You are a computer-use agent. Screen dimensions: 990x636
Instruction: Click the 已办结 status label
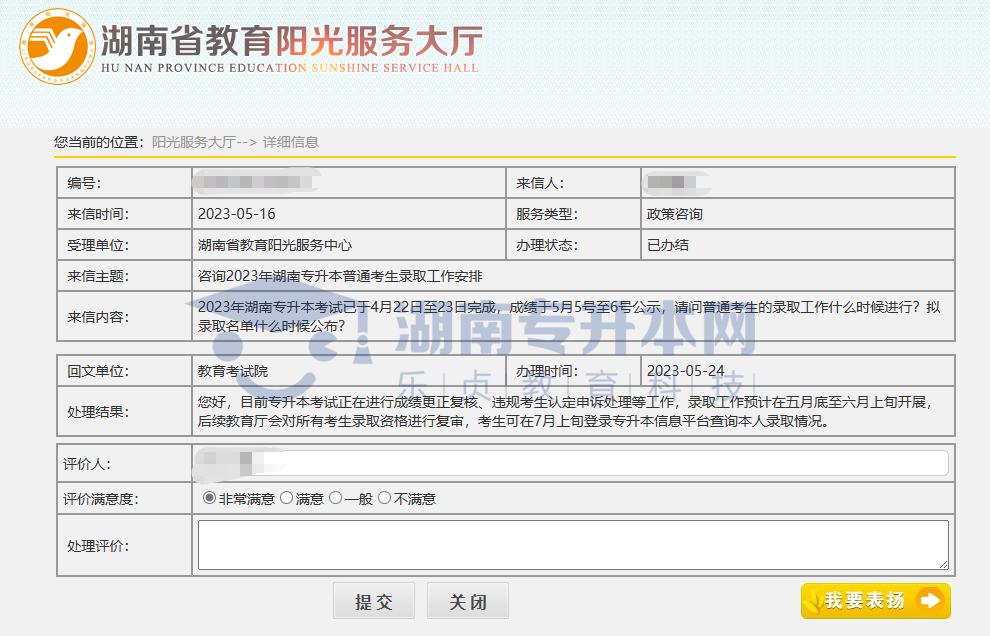point(668,245)
